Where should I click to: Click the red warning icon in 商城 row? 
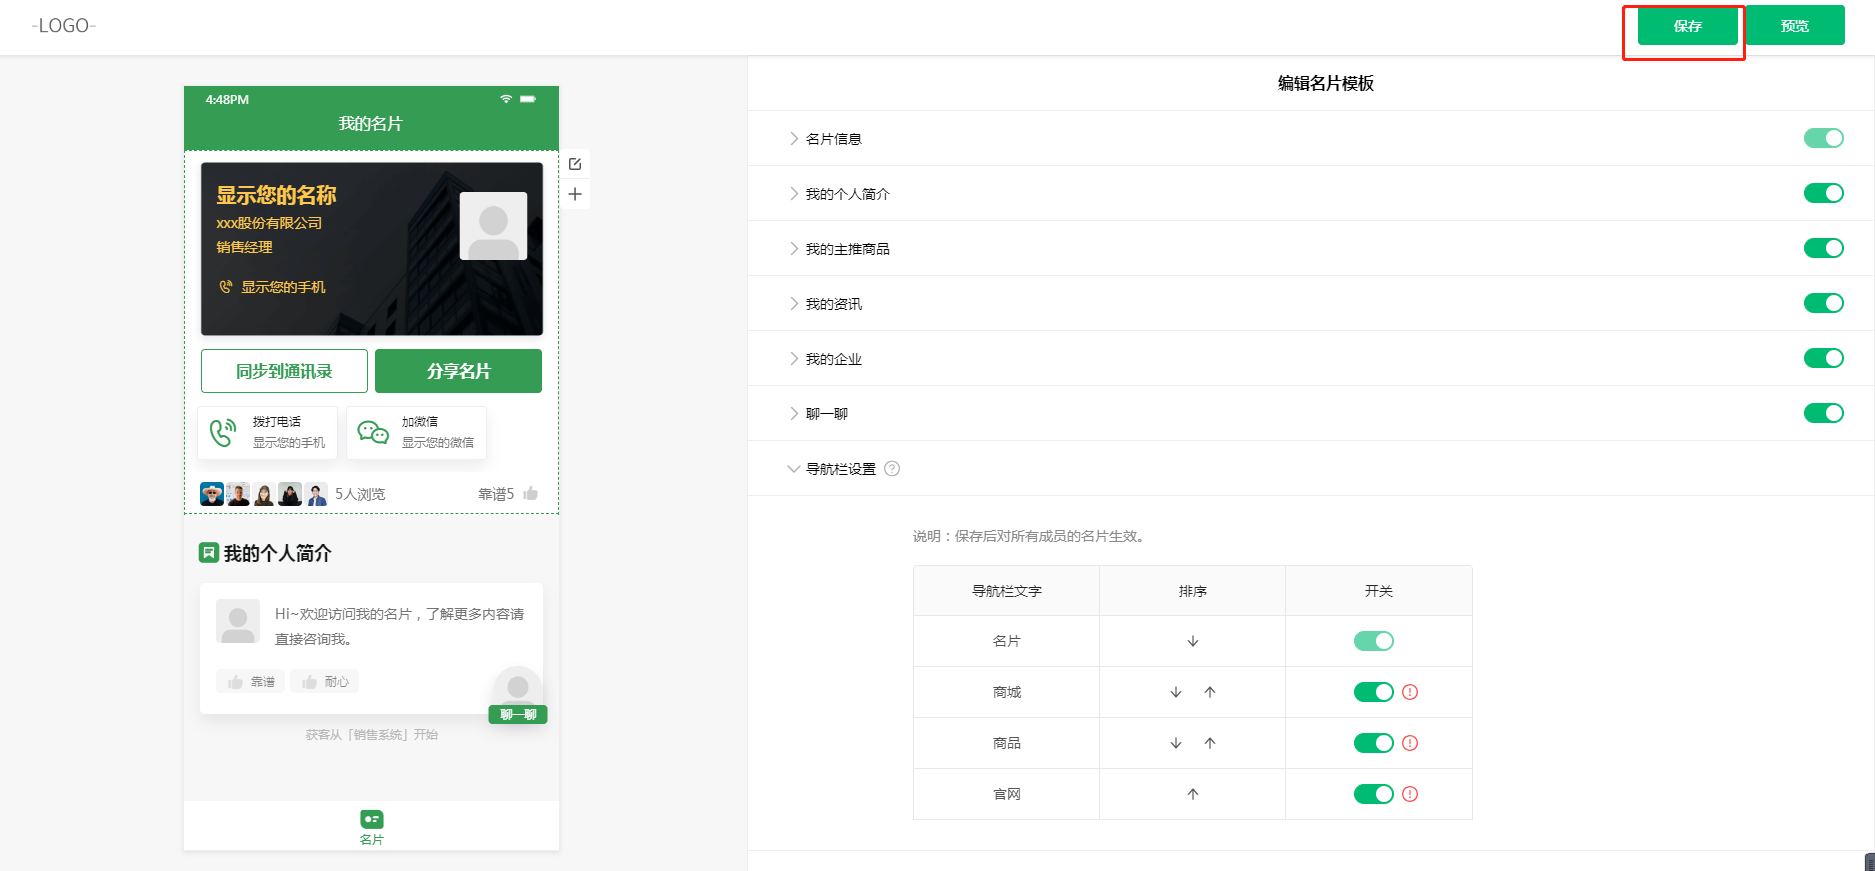(1410, 692)
